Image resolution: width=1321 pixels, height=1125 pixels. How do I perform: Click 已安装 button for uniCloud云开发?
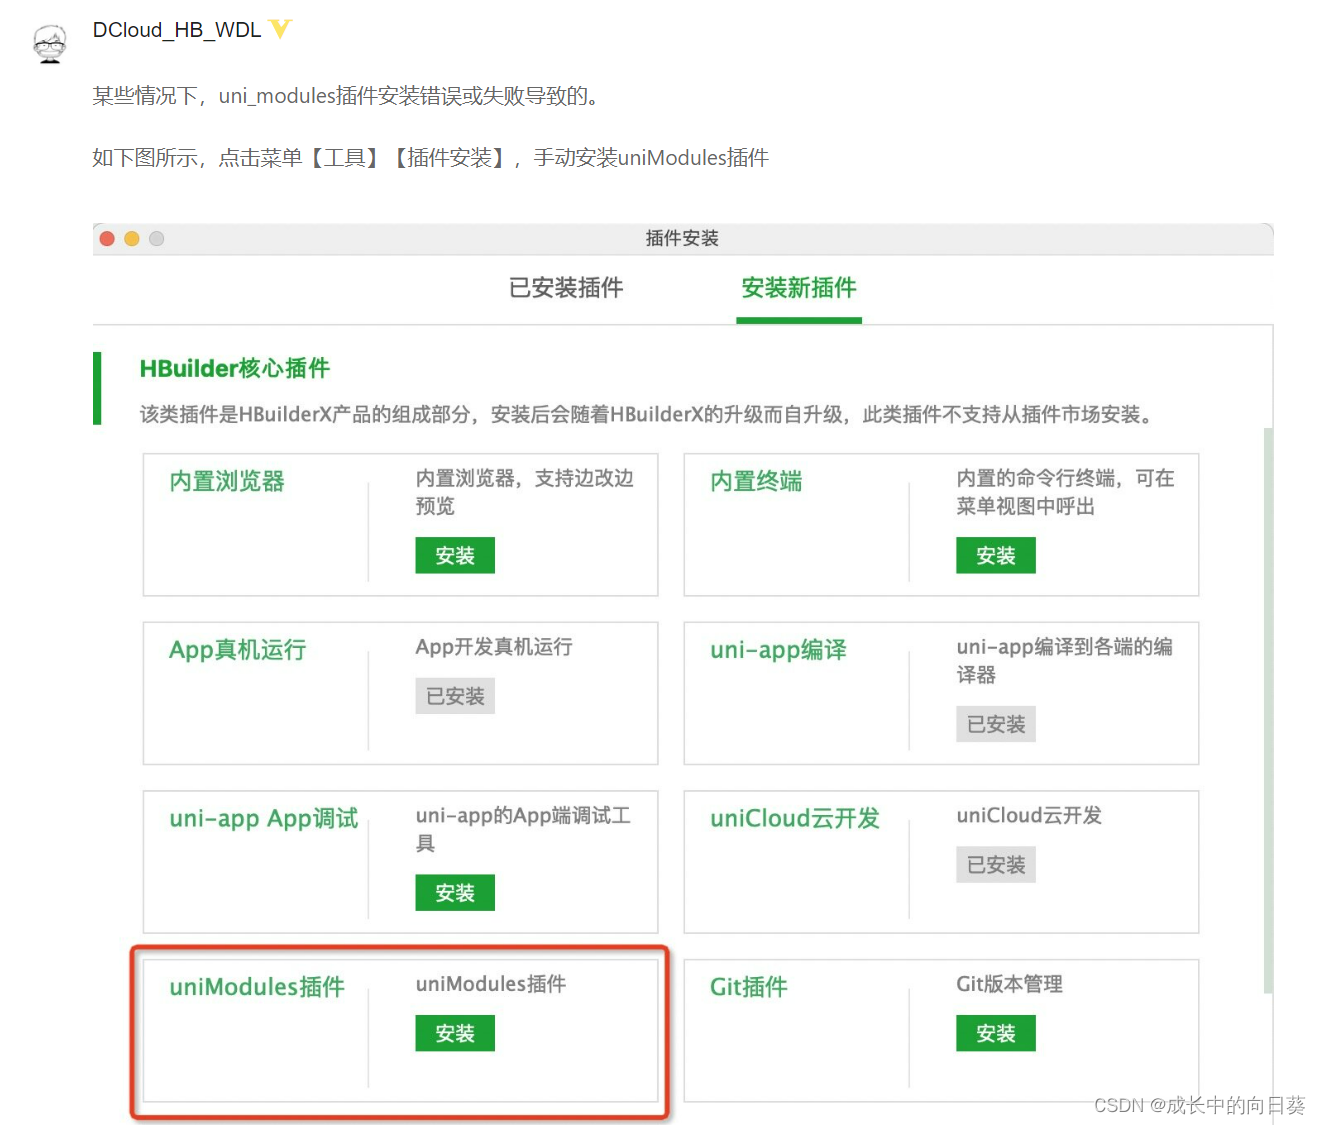point(996,865)
